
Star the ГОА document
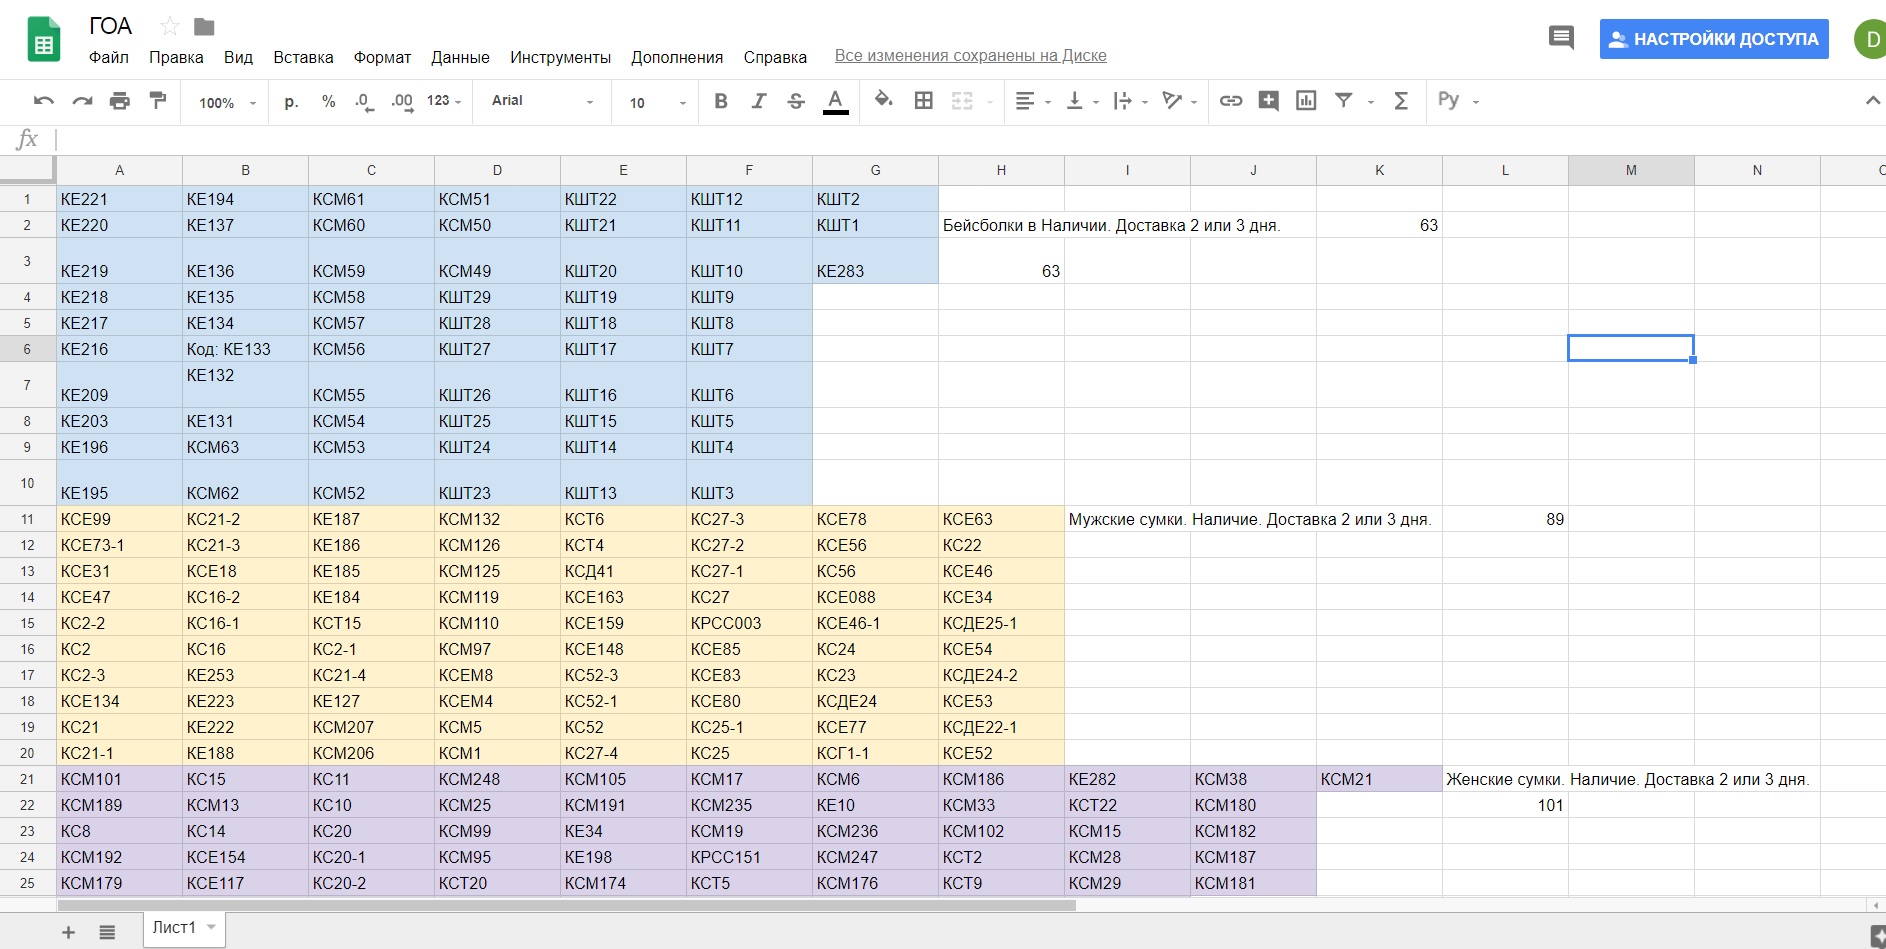tap(170, 26)
